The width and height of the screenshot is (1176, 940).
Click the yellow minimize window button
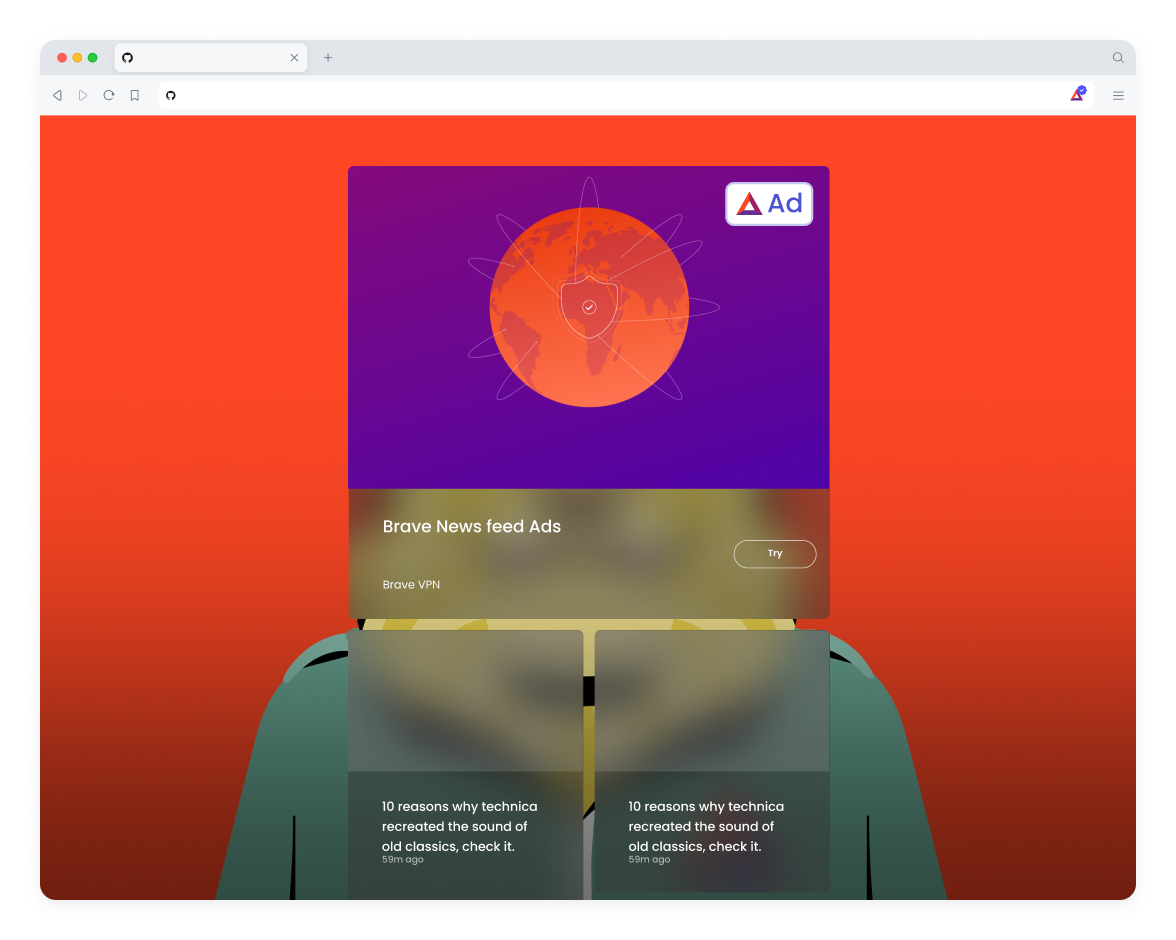click(77, 58)
